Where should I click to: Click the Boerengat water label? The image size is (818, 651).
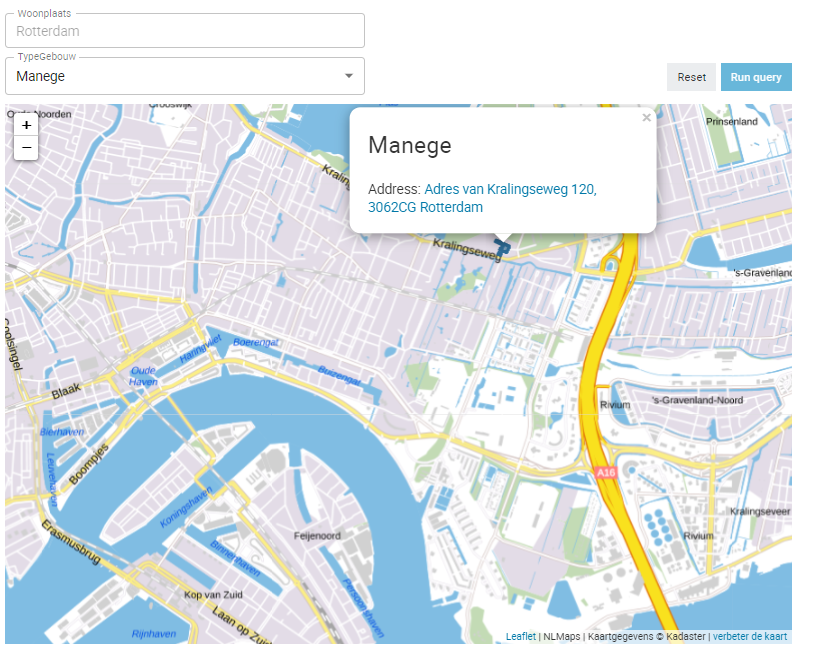(x=256, y=342)
